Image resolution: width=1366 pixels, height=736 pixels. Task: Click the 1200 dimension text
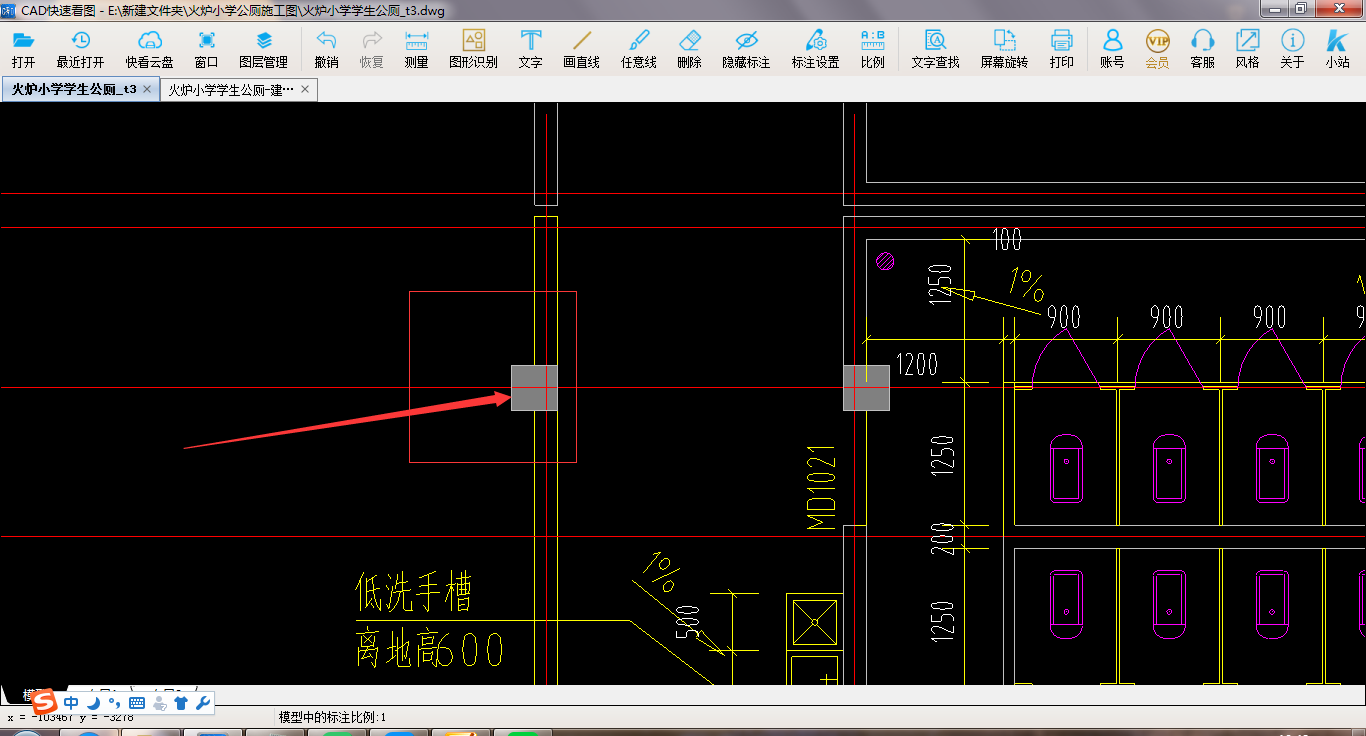(917, 364)
